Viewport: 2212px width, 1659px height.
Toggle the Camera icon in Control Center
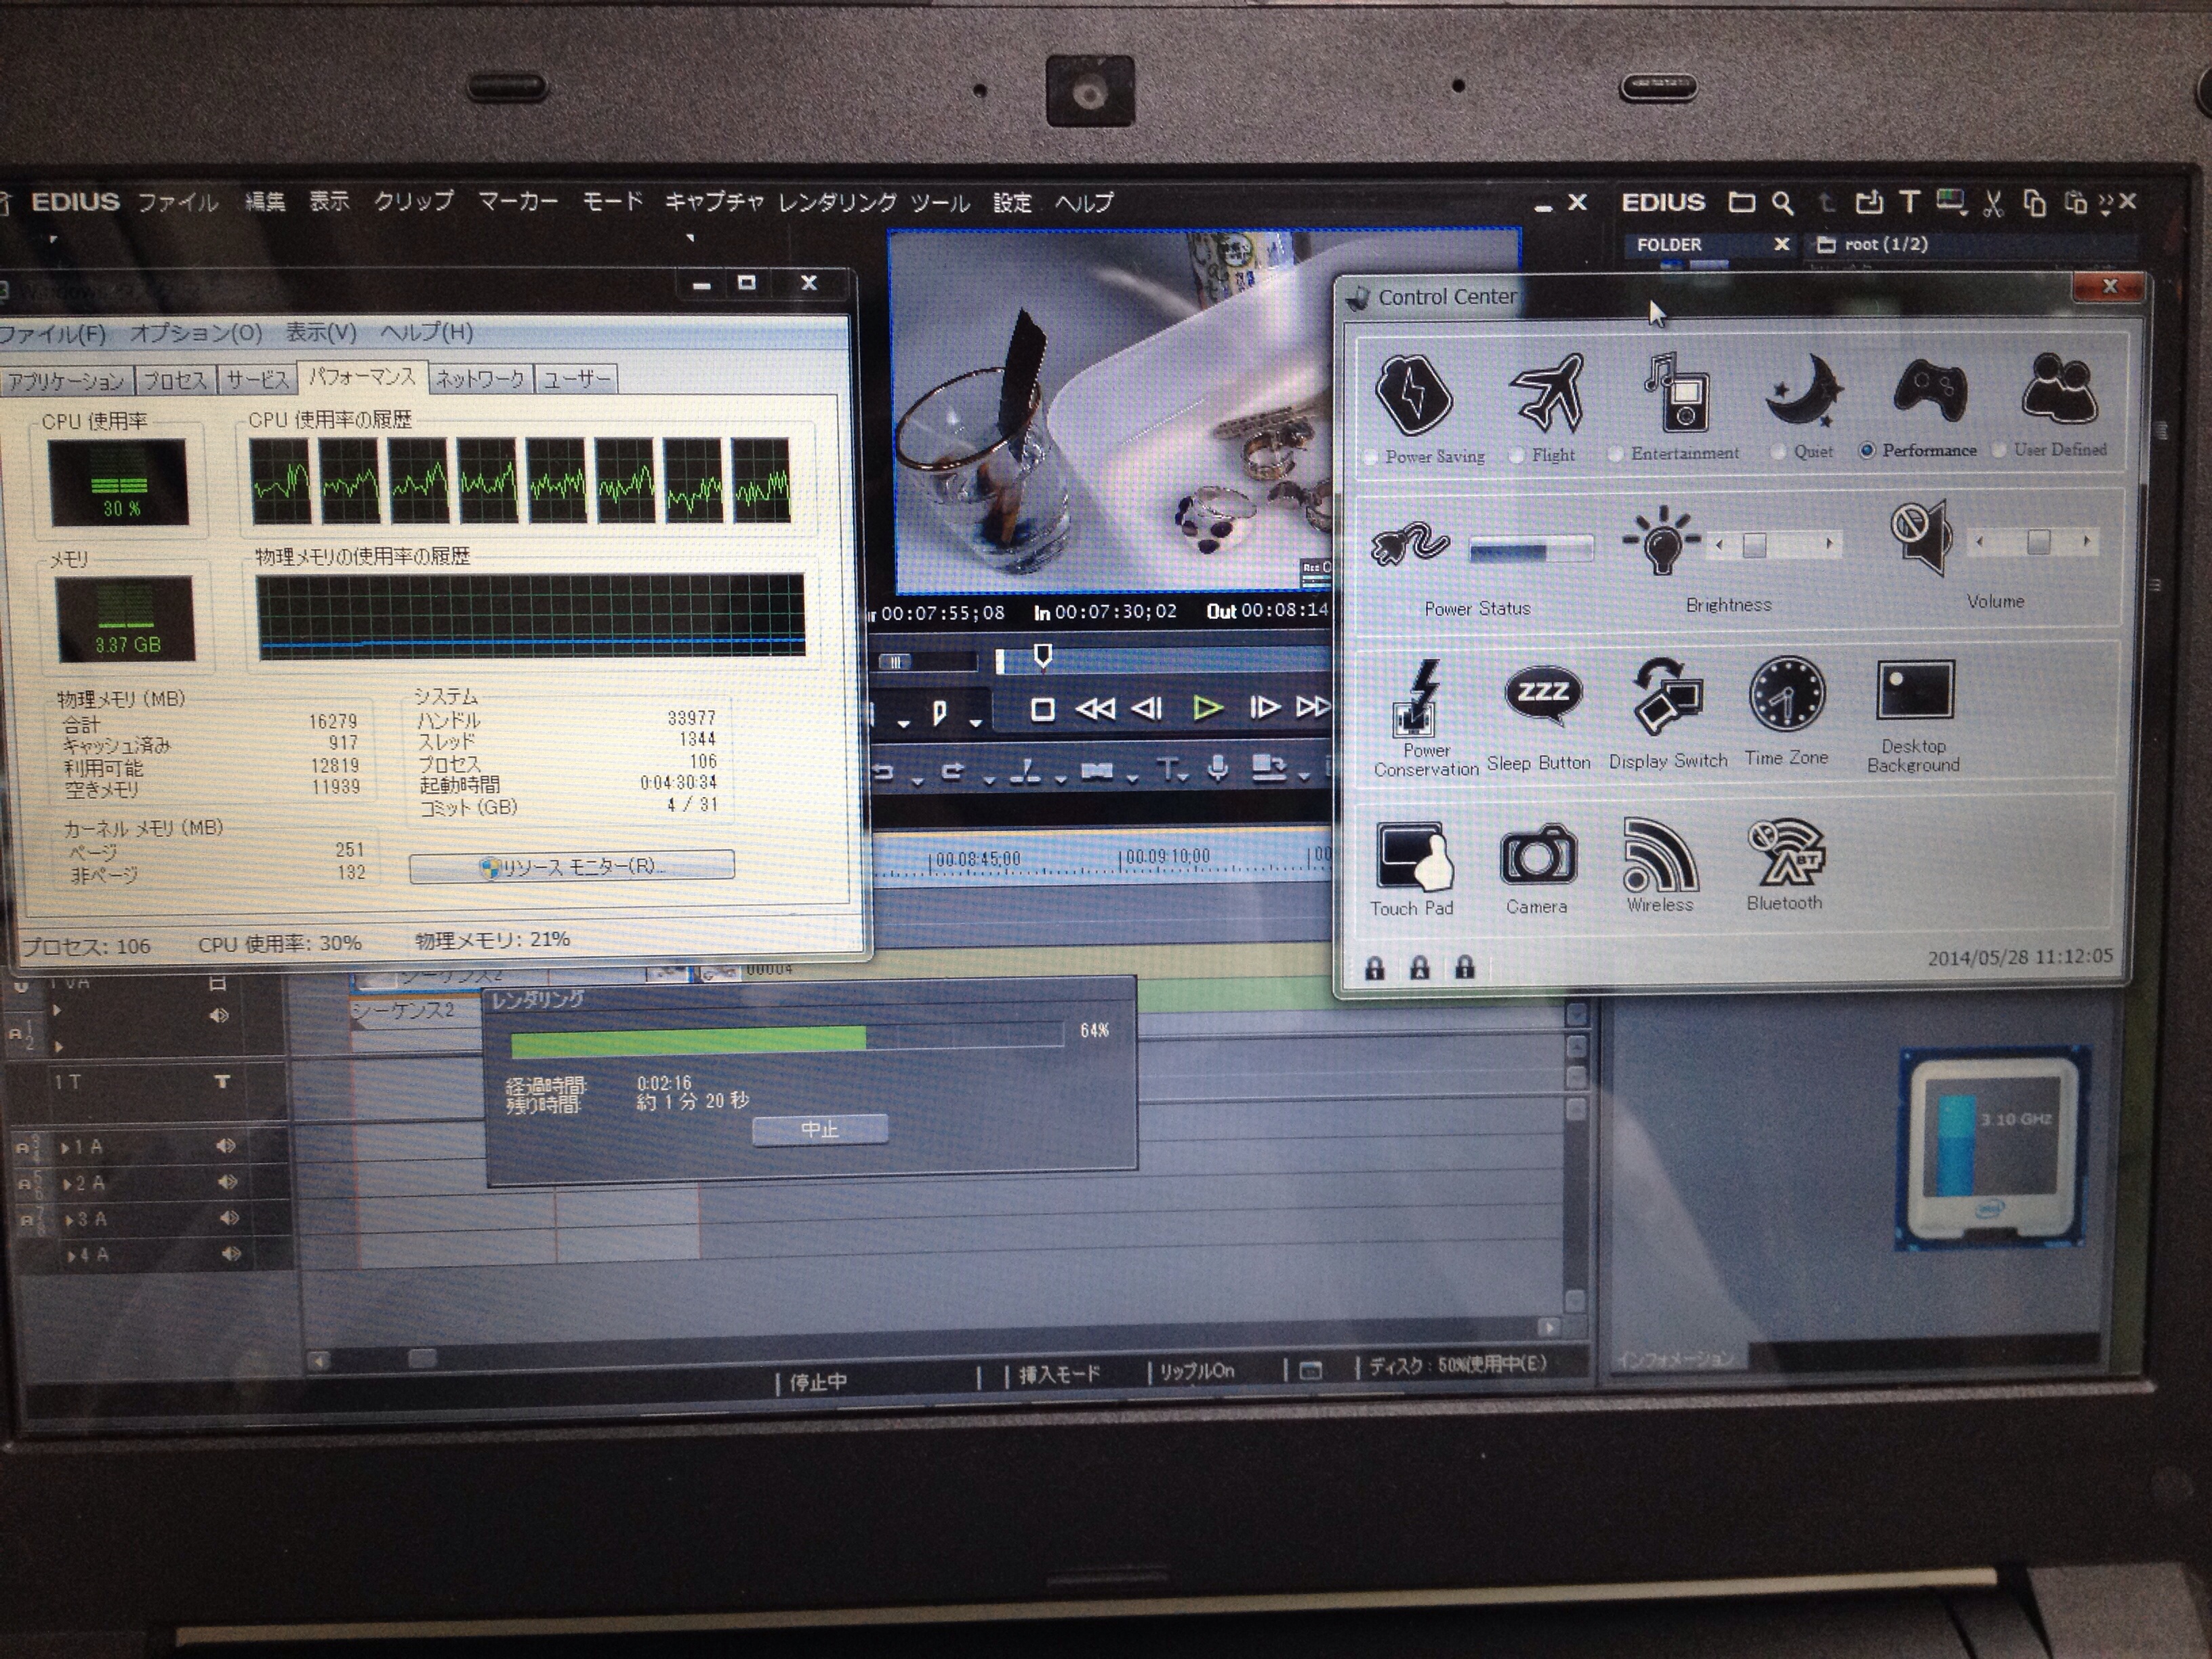pos(1538,856)
